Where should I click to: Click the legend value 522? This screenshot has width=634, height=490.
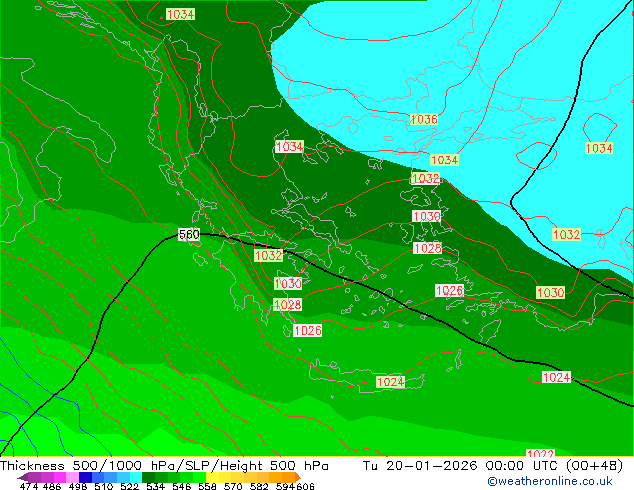click(129, 486)
